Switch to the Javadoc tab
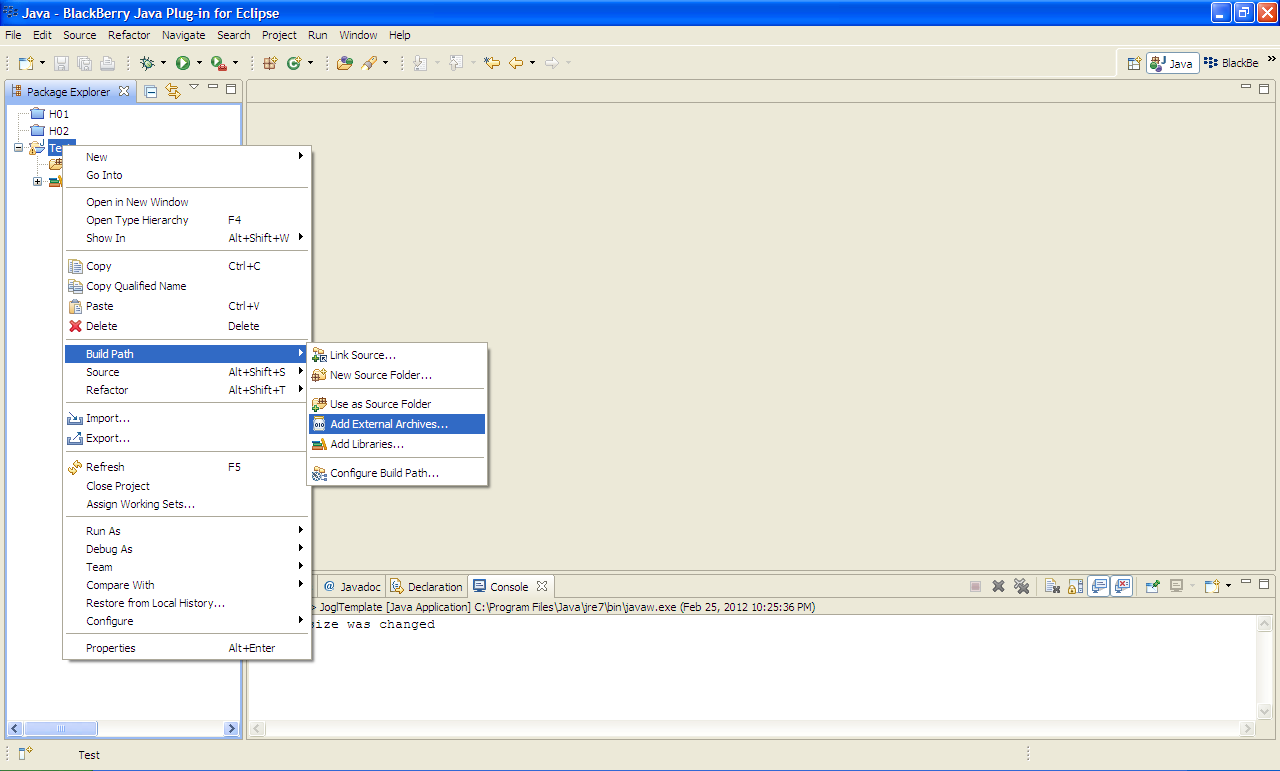The width and height of the screenshot is (1280, 771). (x=351, y=587)
